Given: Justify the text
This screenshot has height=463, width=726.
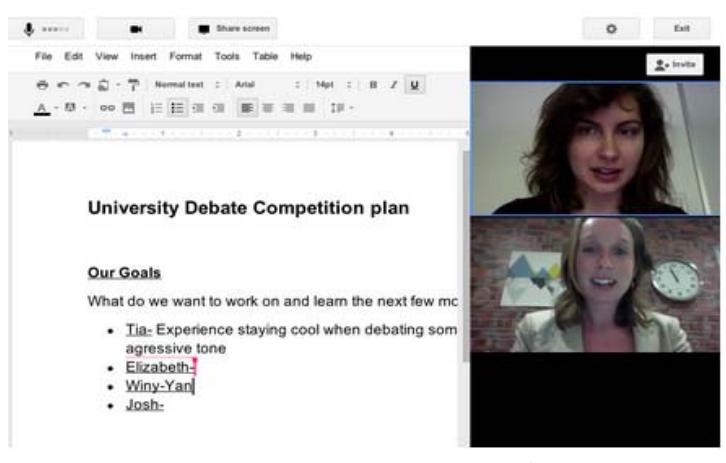Looking at the screenshot, I should 309,108.
